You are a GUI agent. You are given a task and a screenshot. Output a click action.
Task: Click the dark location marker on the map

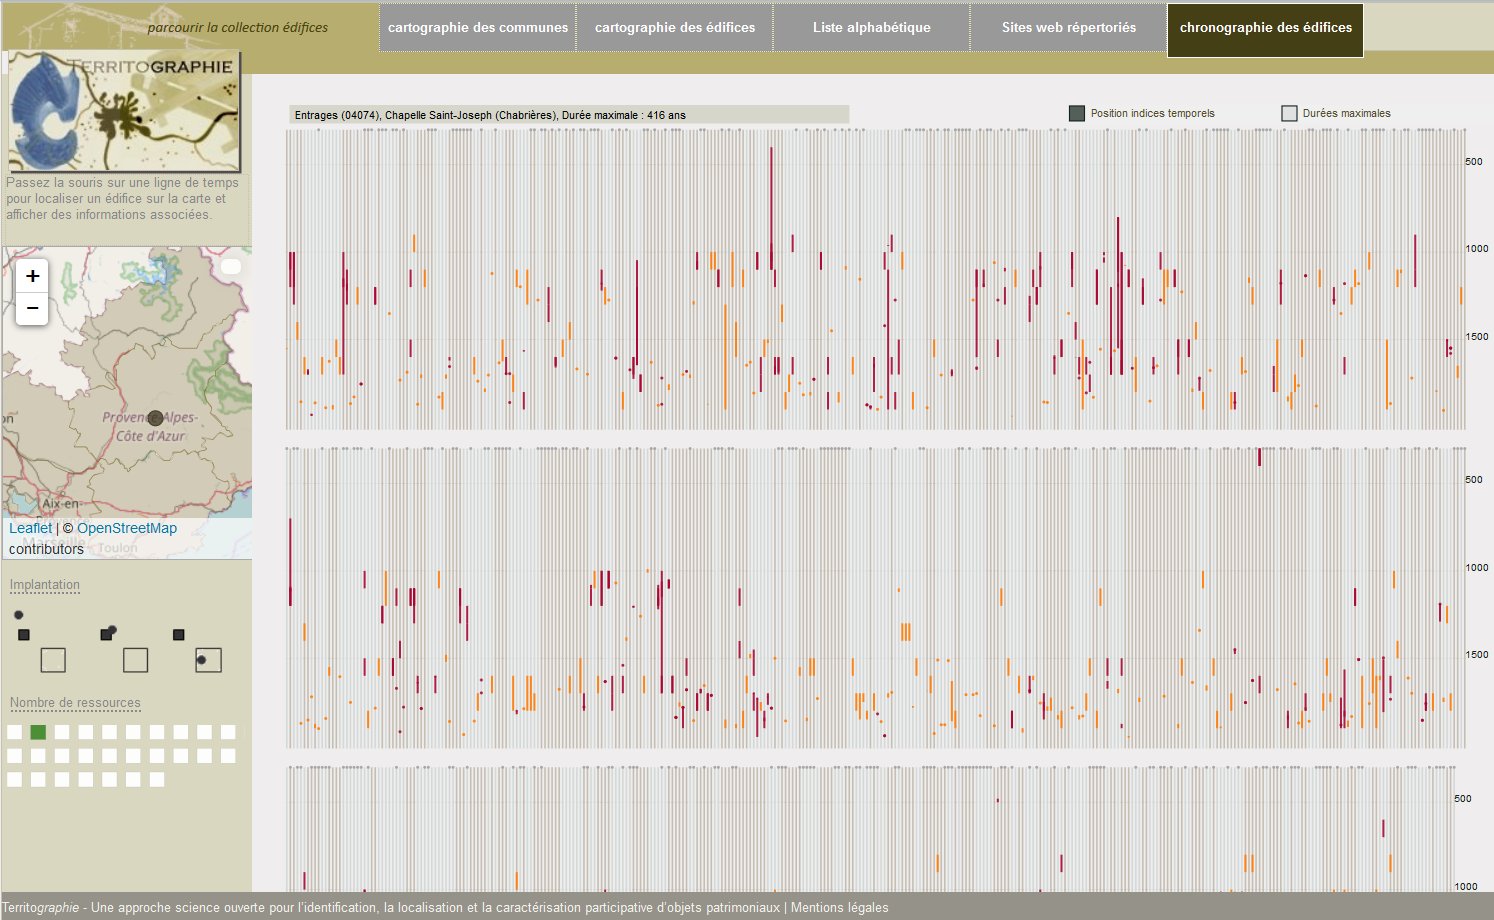(x=155, y=418)
